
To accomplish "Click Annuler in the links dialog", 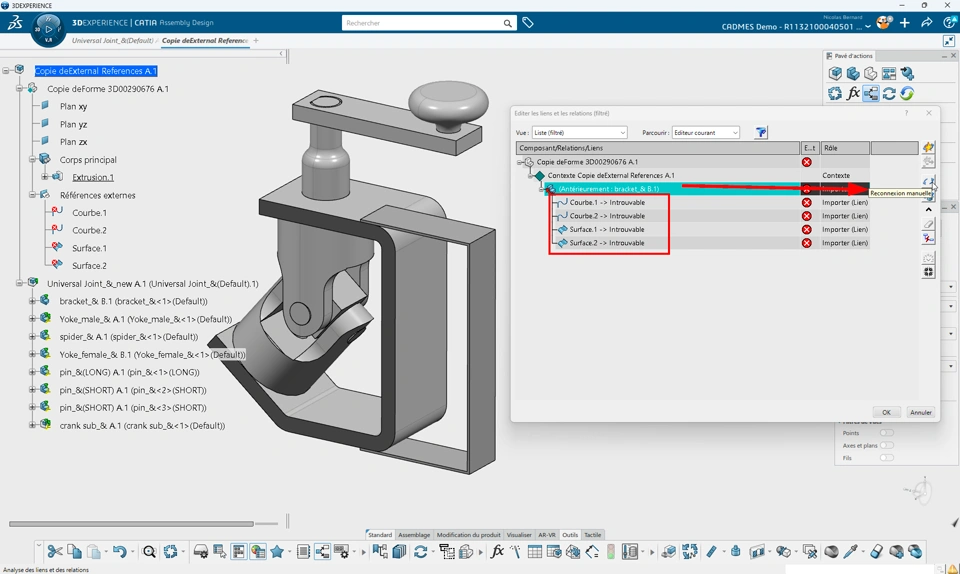I will (920, 412).
